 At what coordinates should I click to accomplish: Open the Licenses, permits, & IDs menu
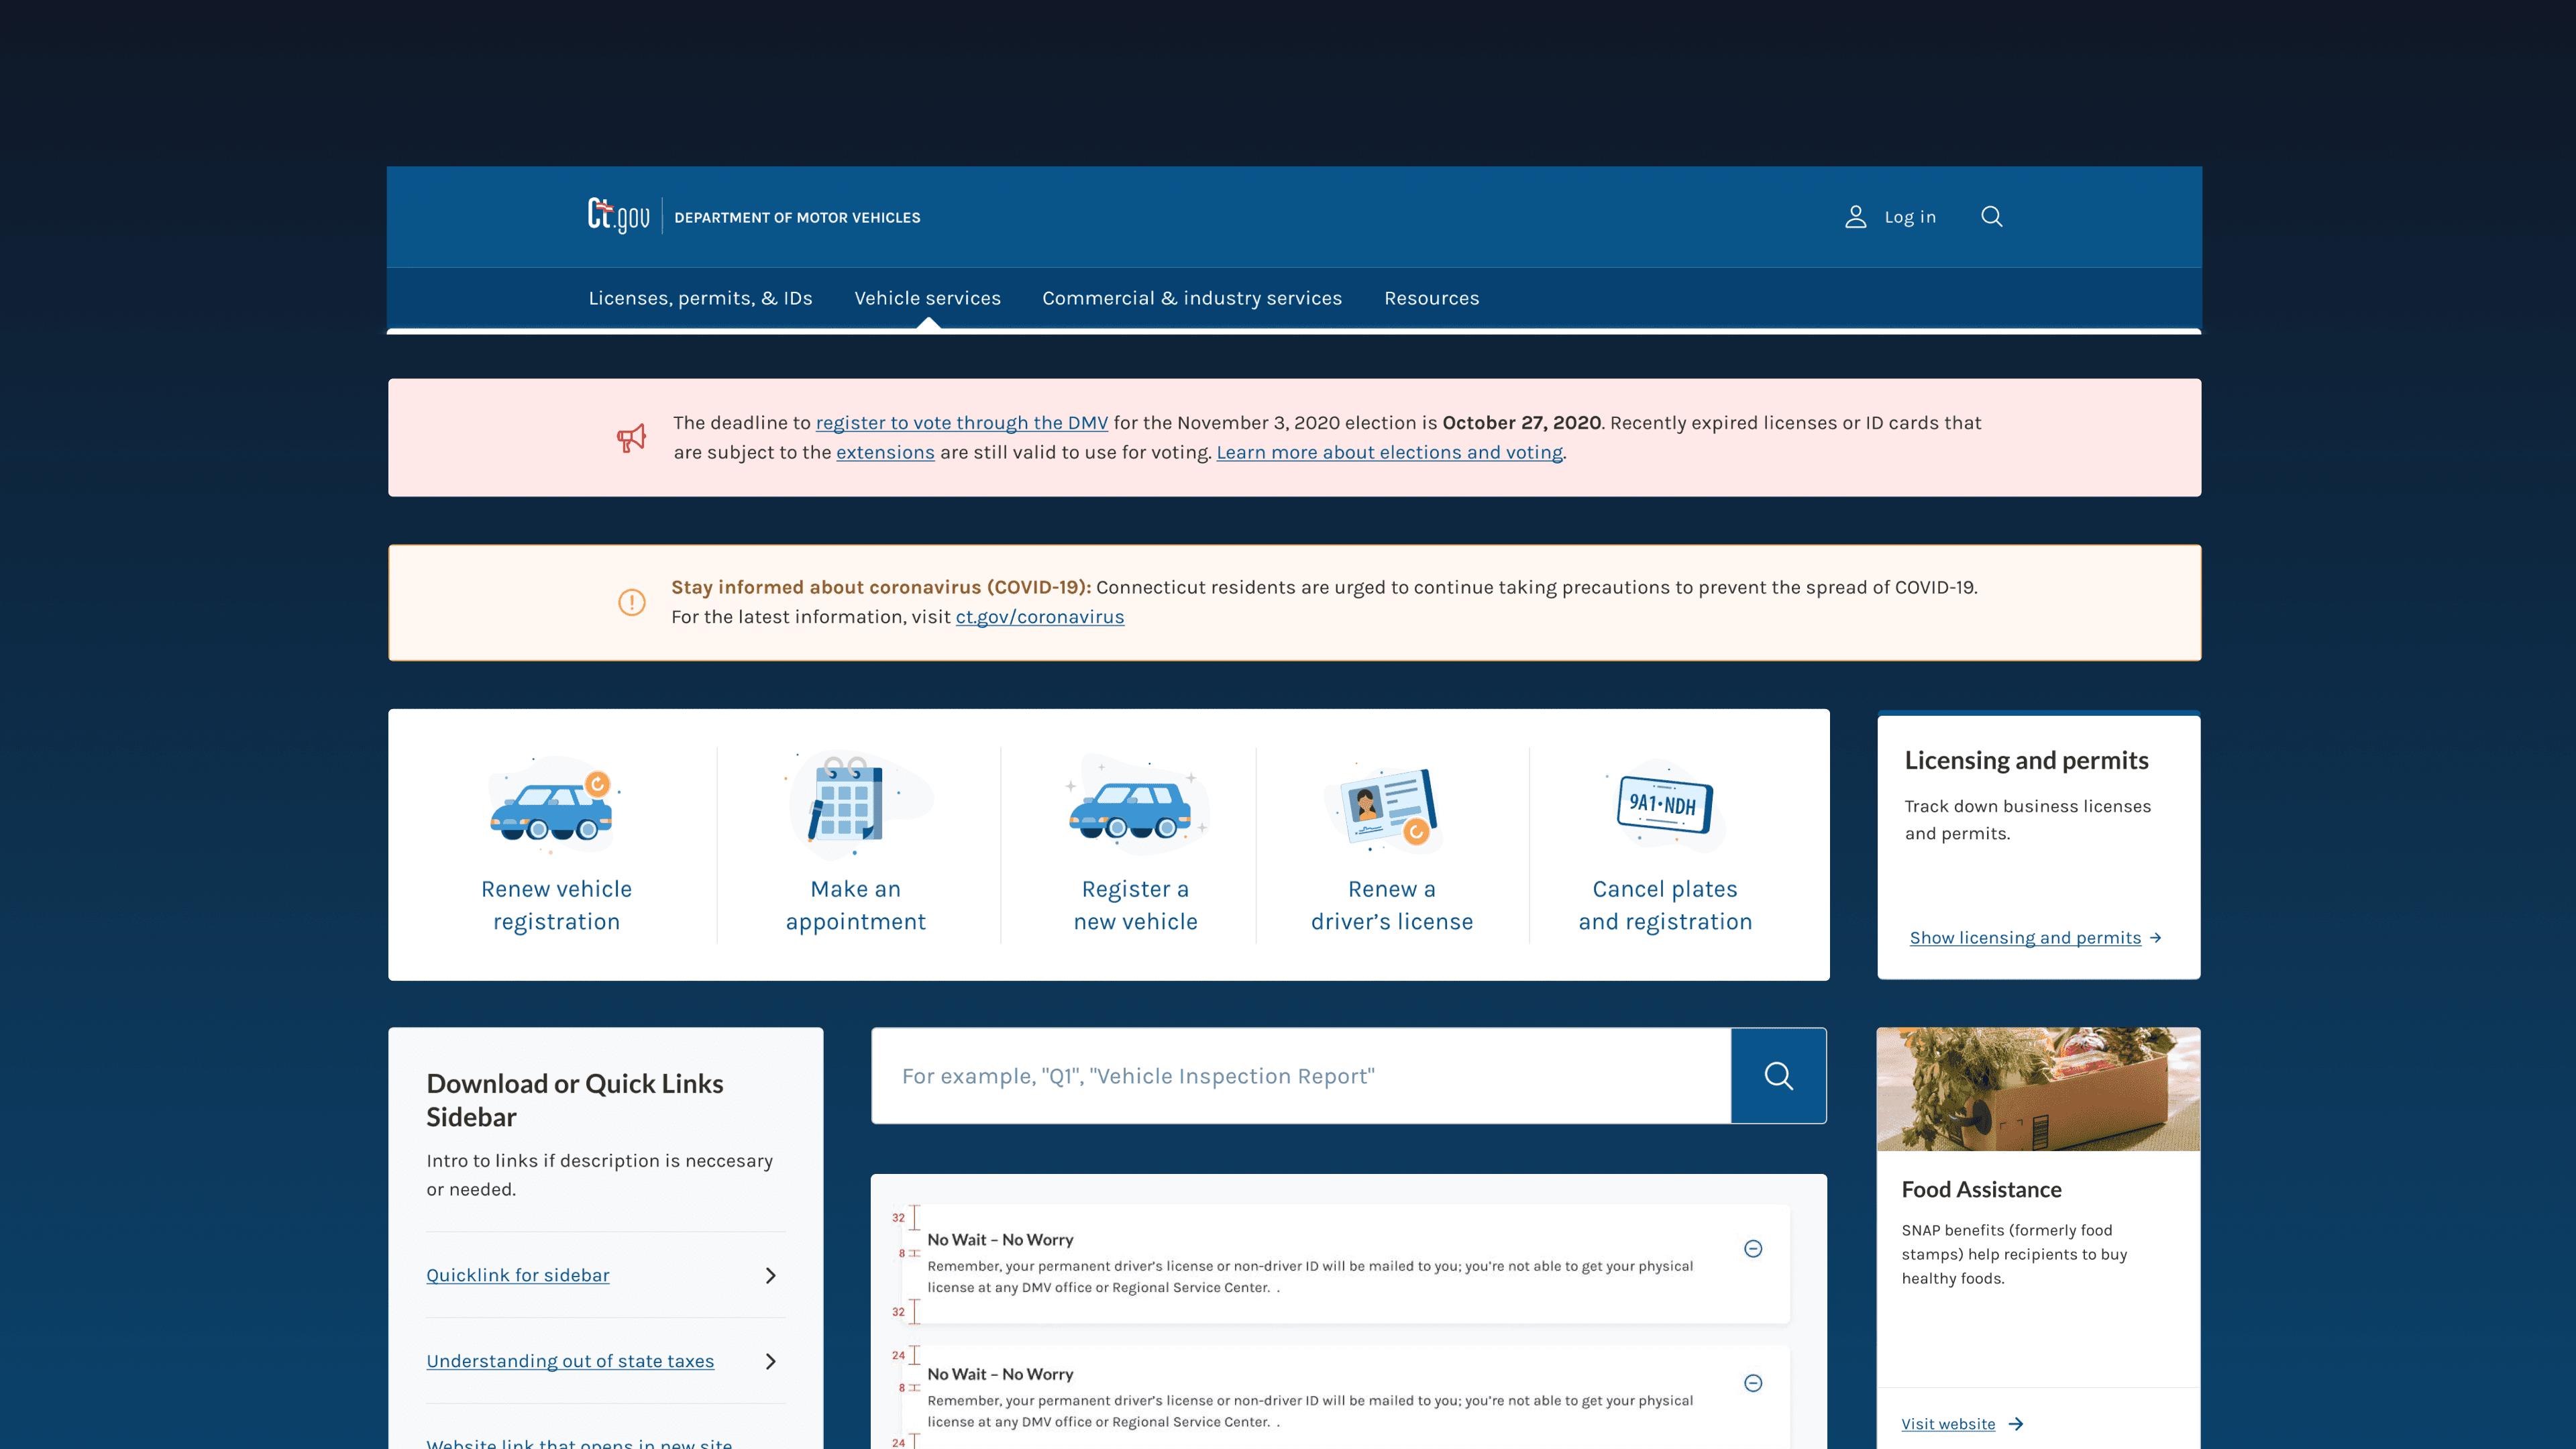point(700,298)
